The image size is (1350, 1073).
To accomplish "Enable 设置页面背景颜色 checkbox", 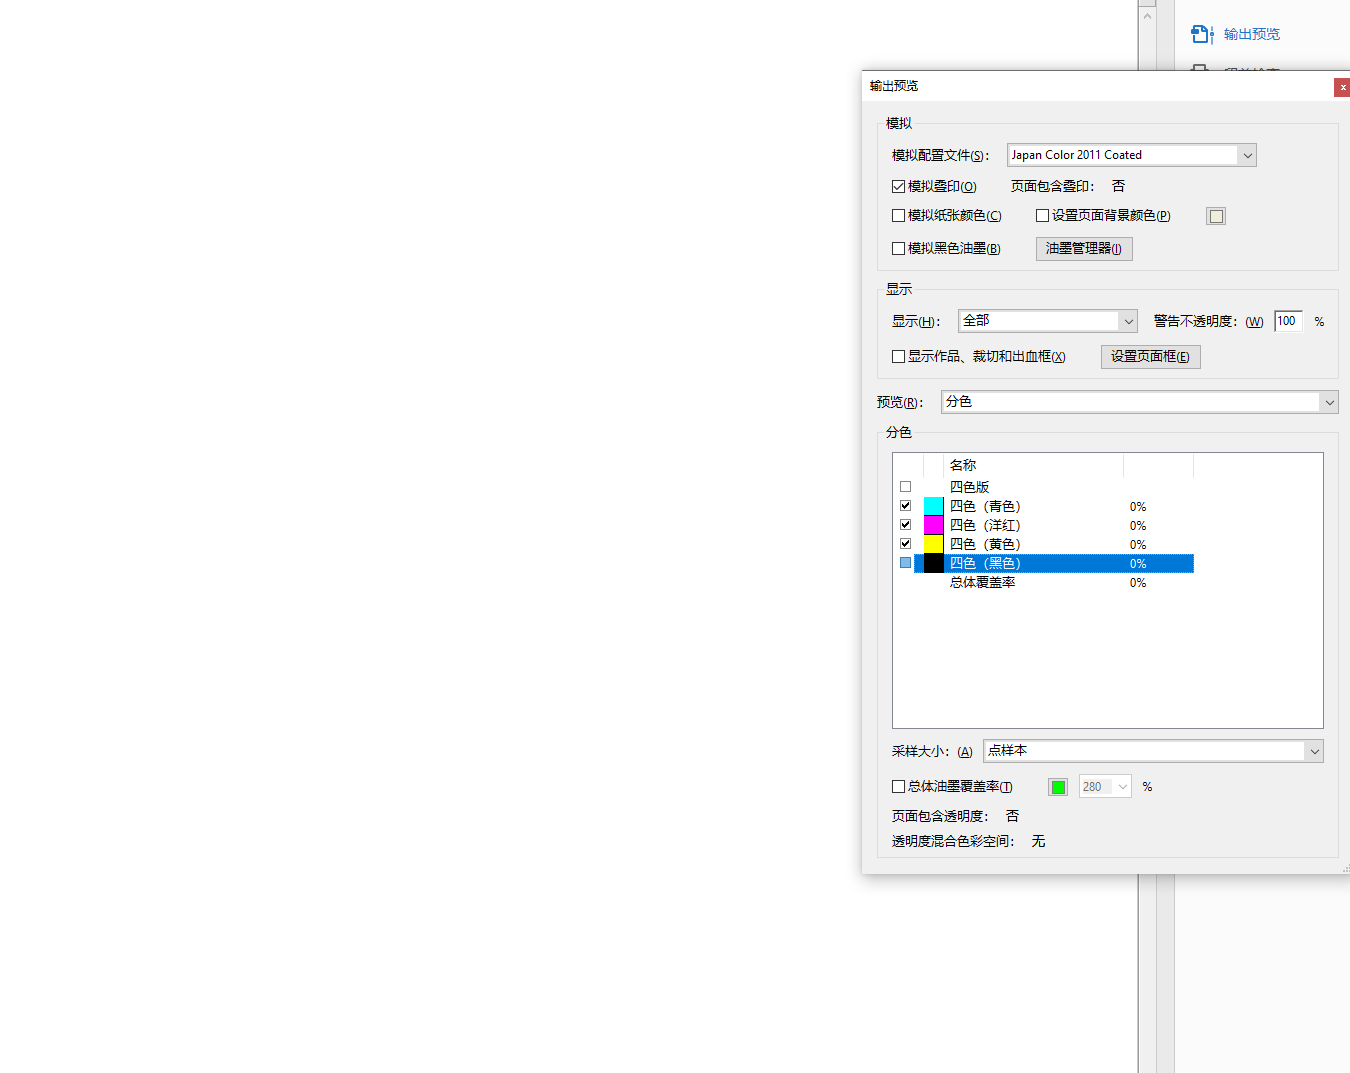I will click(1042, 216).
